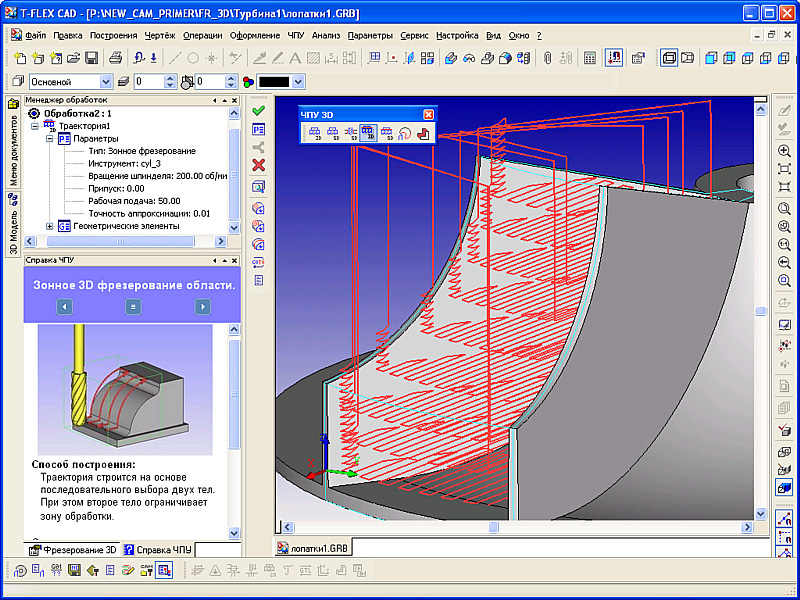Click the green checkmark to confirm the operation
Image resolution: width=800 pixels, height=600 pixels.
point(259,110)
